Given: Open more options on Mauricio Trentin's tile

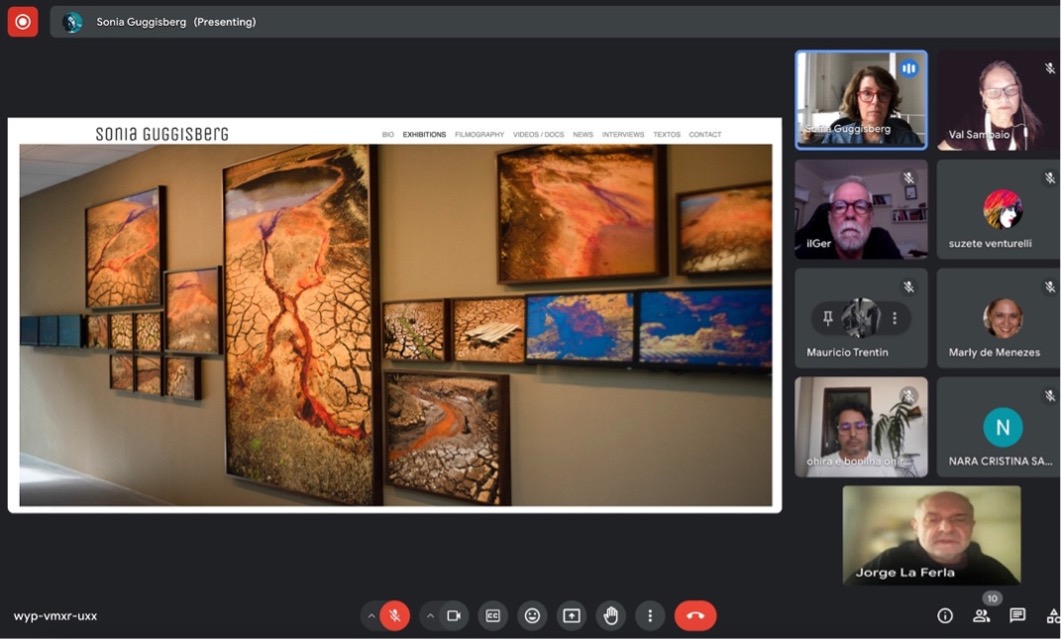Looking at the screenshot, I should coord(894,318).
